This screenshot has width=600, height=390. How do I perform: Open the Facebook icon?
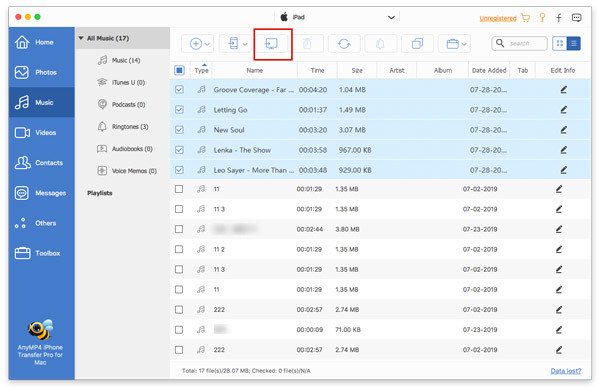(x=559, y=18)
